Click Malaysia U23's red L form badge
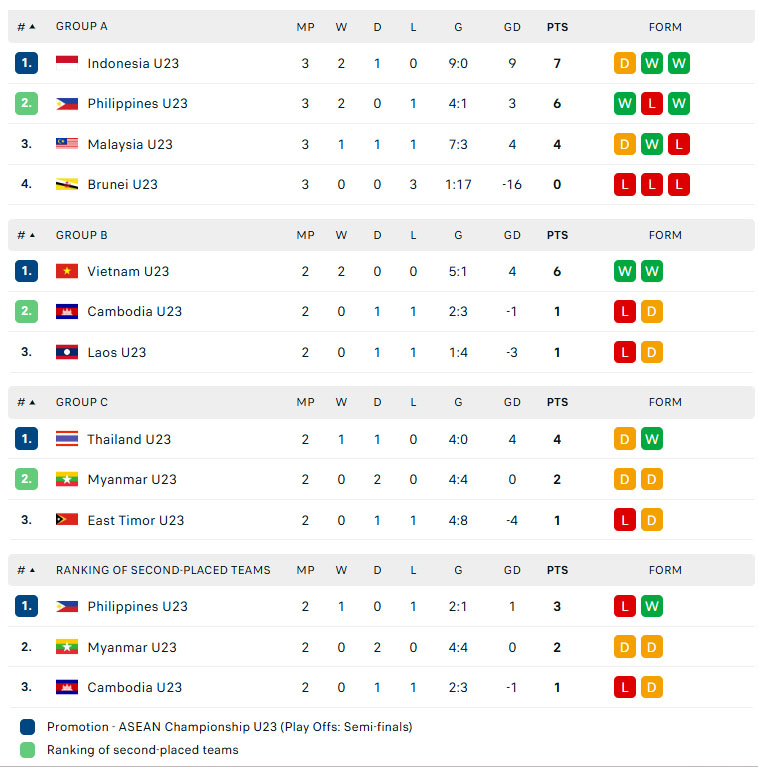 [678, 144]
